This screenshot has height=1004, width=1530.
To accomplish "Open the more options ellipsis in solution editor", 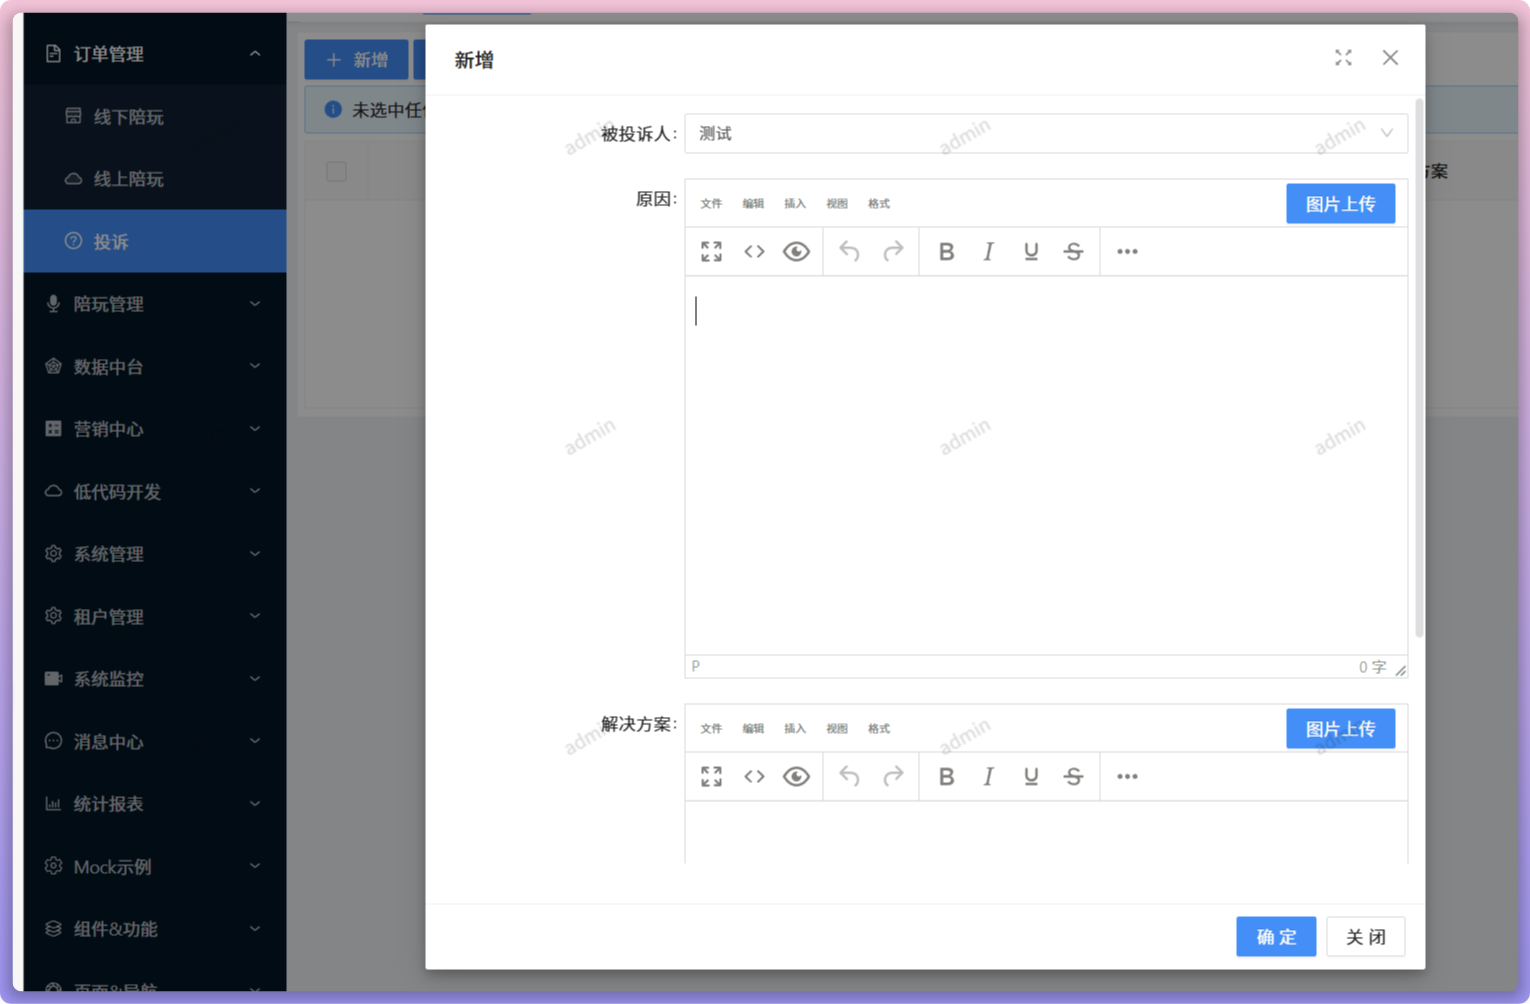I will point(1126,776).
